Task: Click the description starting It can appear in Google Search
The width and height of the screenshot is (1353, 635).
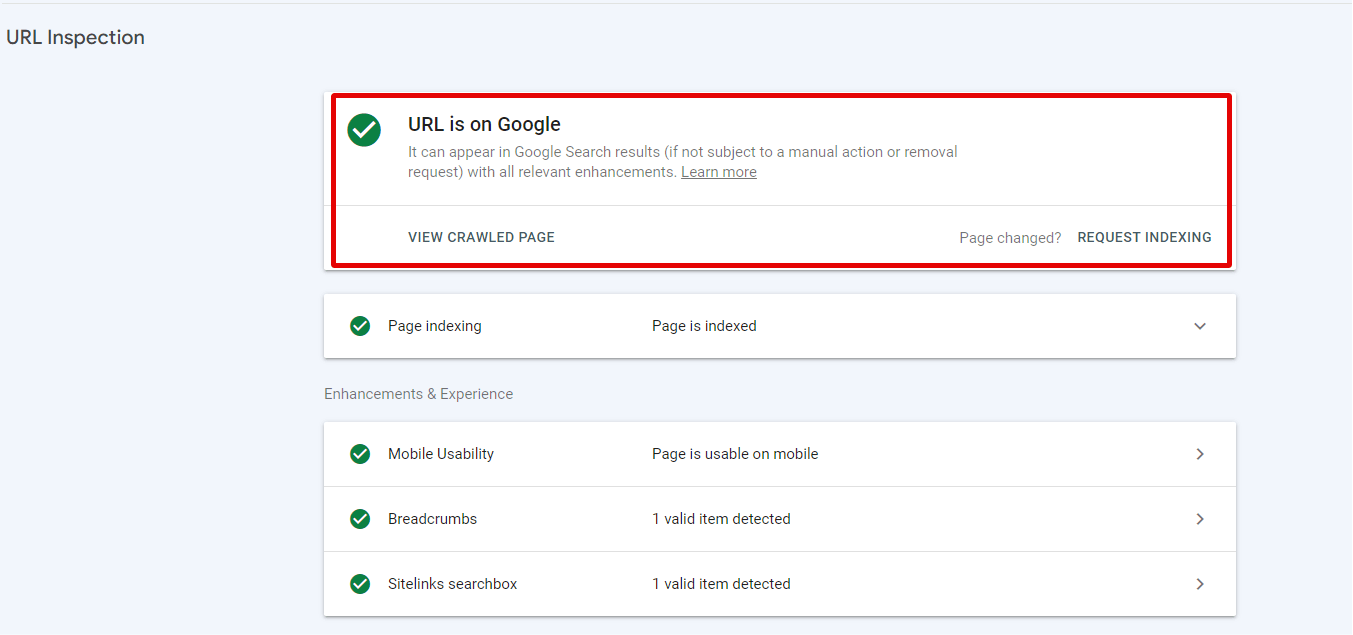Action: [683, 162]
